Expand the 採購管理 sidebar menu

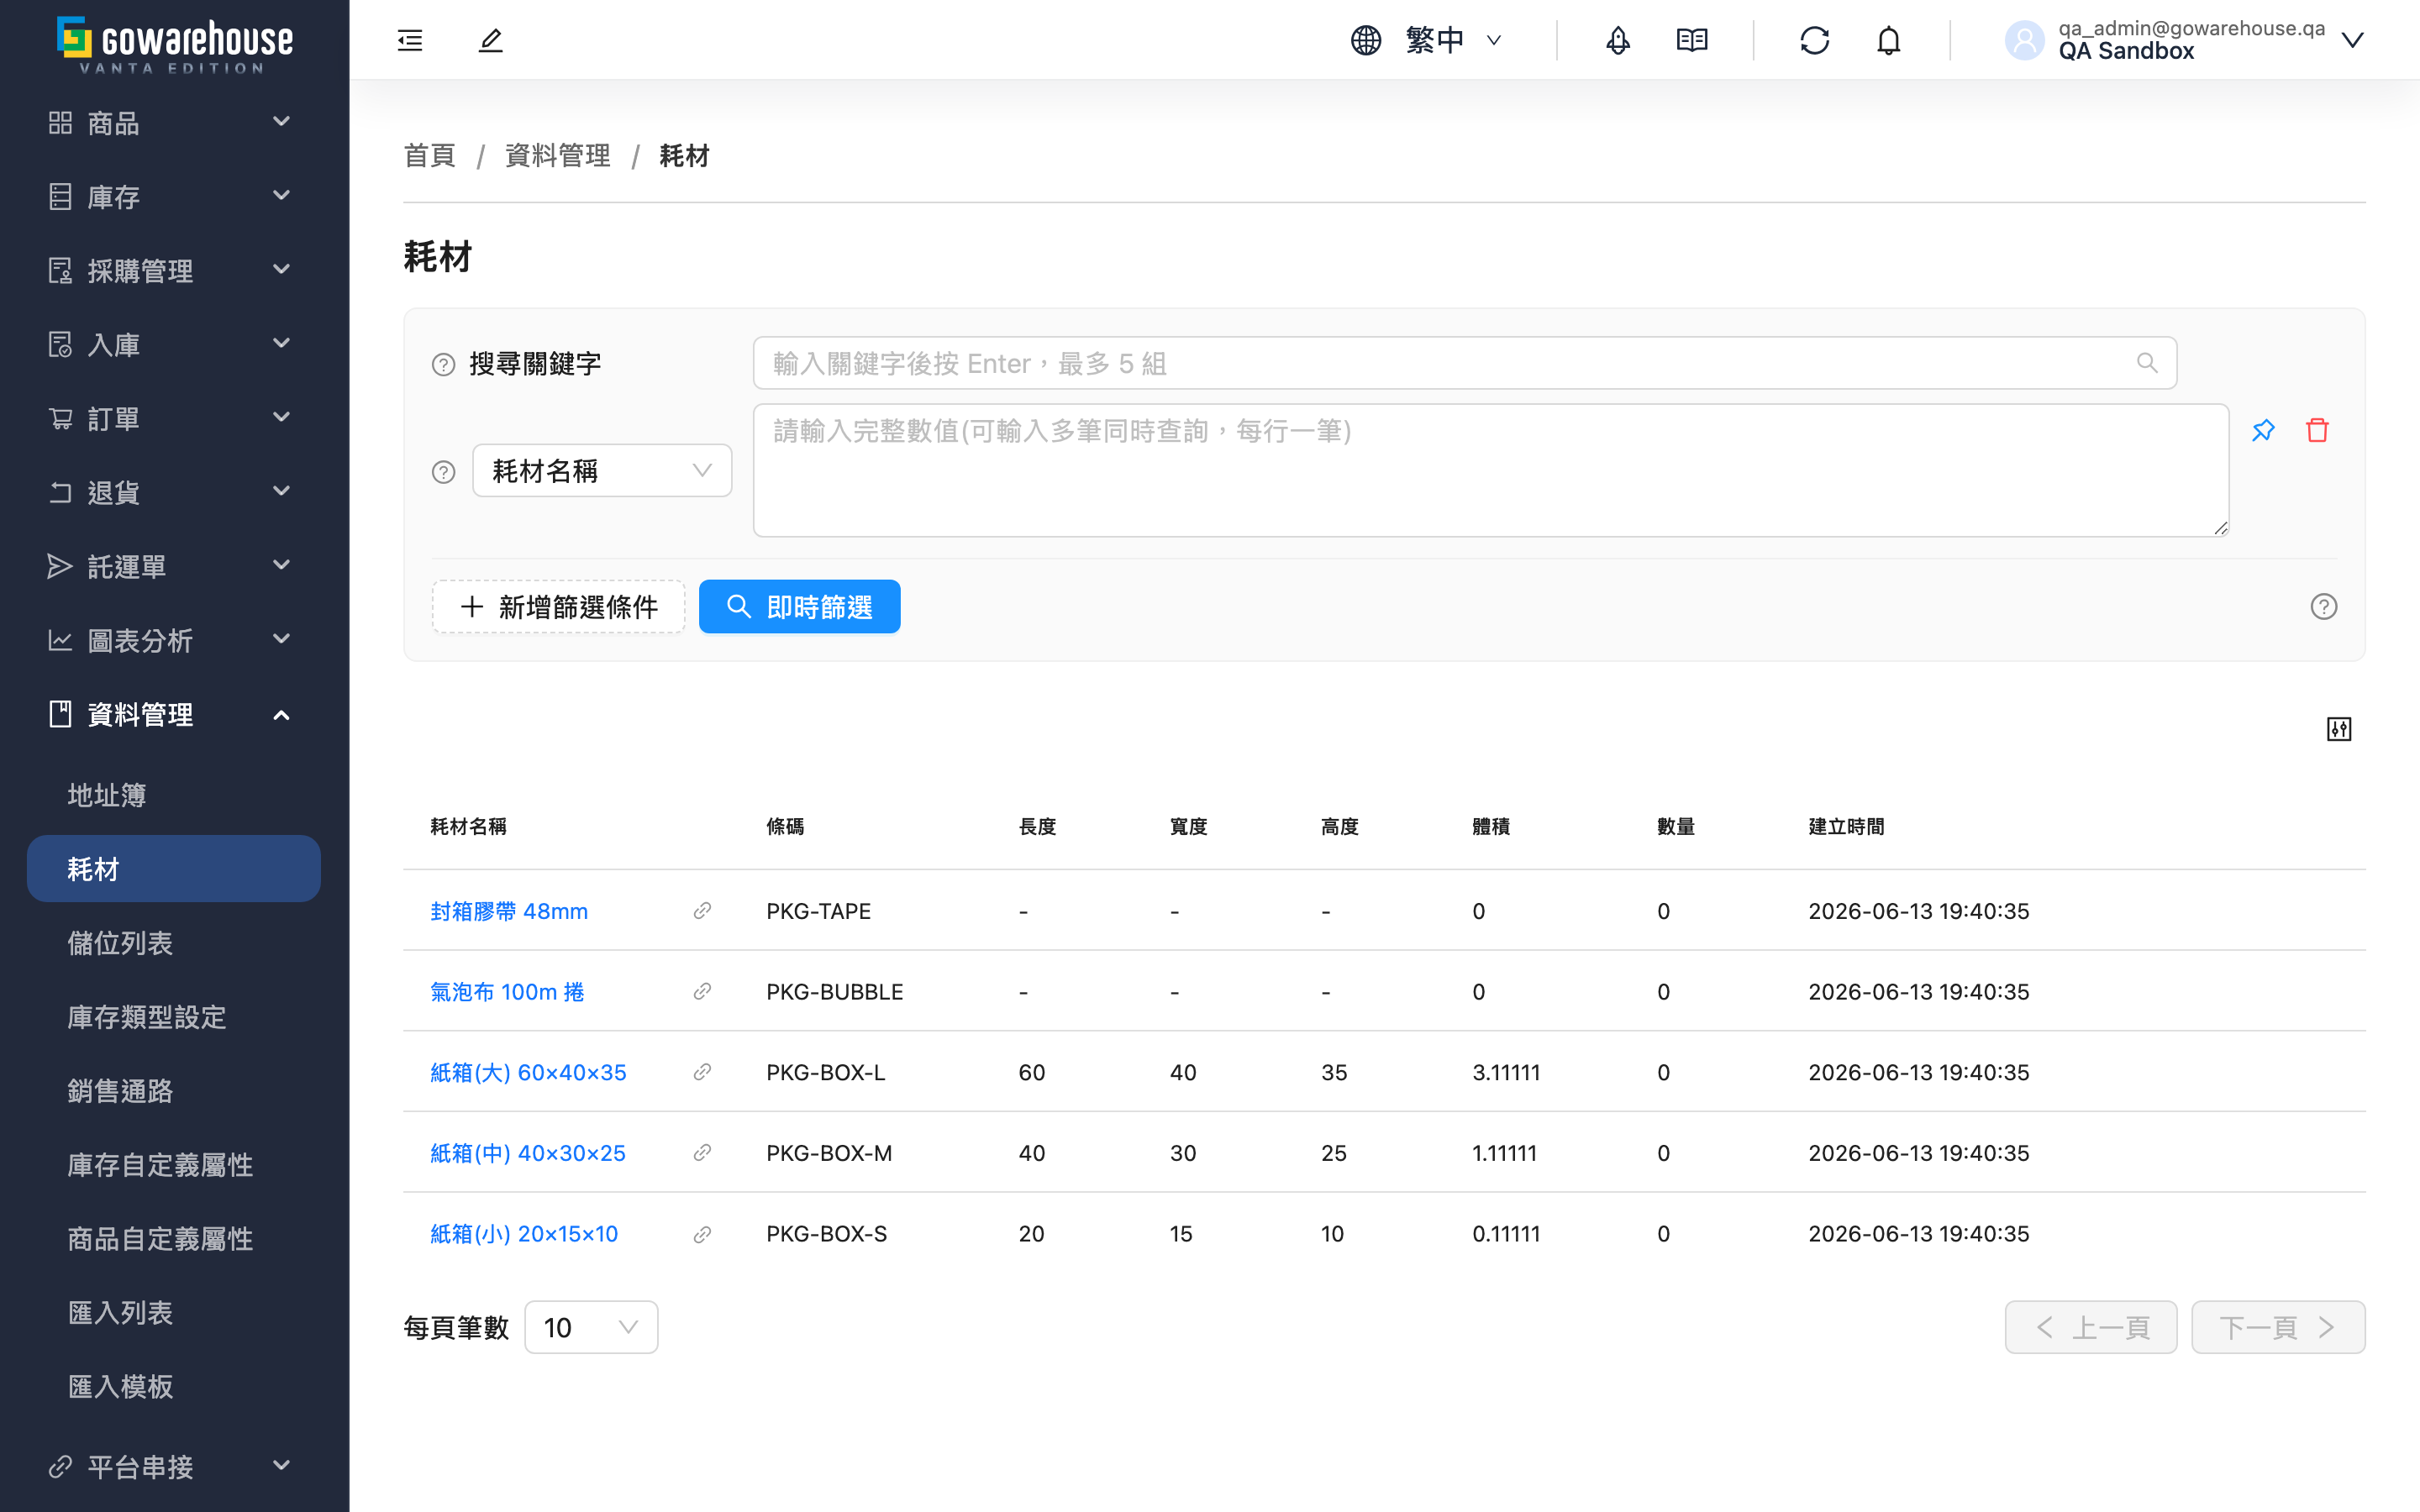(x=174, y=270)
